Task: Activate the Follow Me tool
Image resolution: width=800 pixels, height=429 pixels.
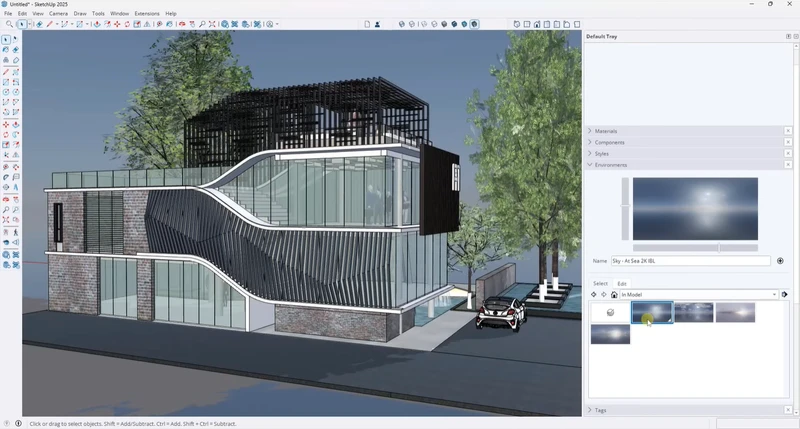Action: click(16, 134)
